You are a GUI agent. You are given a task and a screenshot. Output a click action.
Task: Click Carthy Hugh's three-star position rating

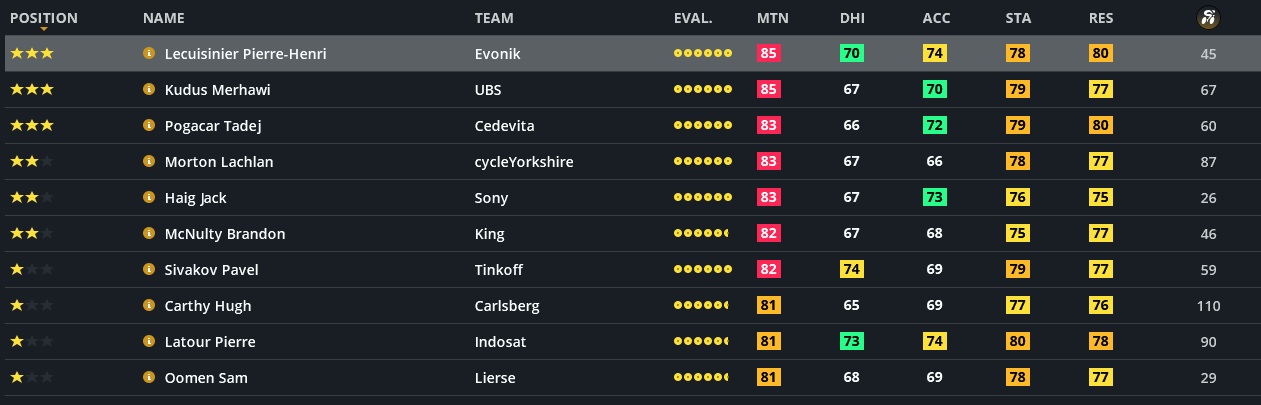pyautogui.click(x=31, y=306)
